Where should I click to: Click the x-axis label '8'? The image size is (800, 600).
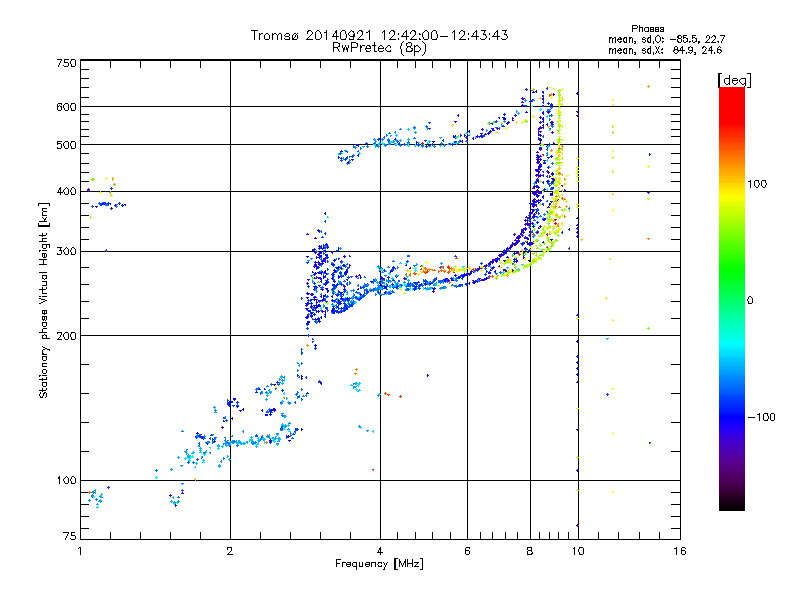tap(530, 551)
